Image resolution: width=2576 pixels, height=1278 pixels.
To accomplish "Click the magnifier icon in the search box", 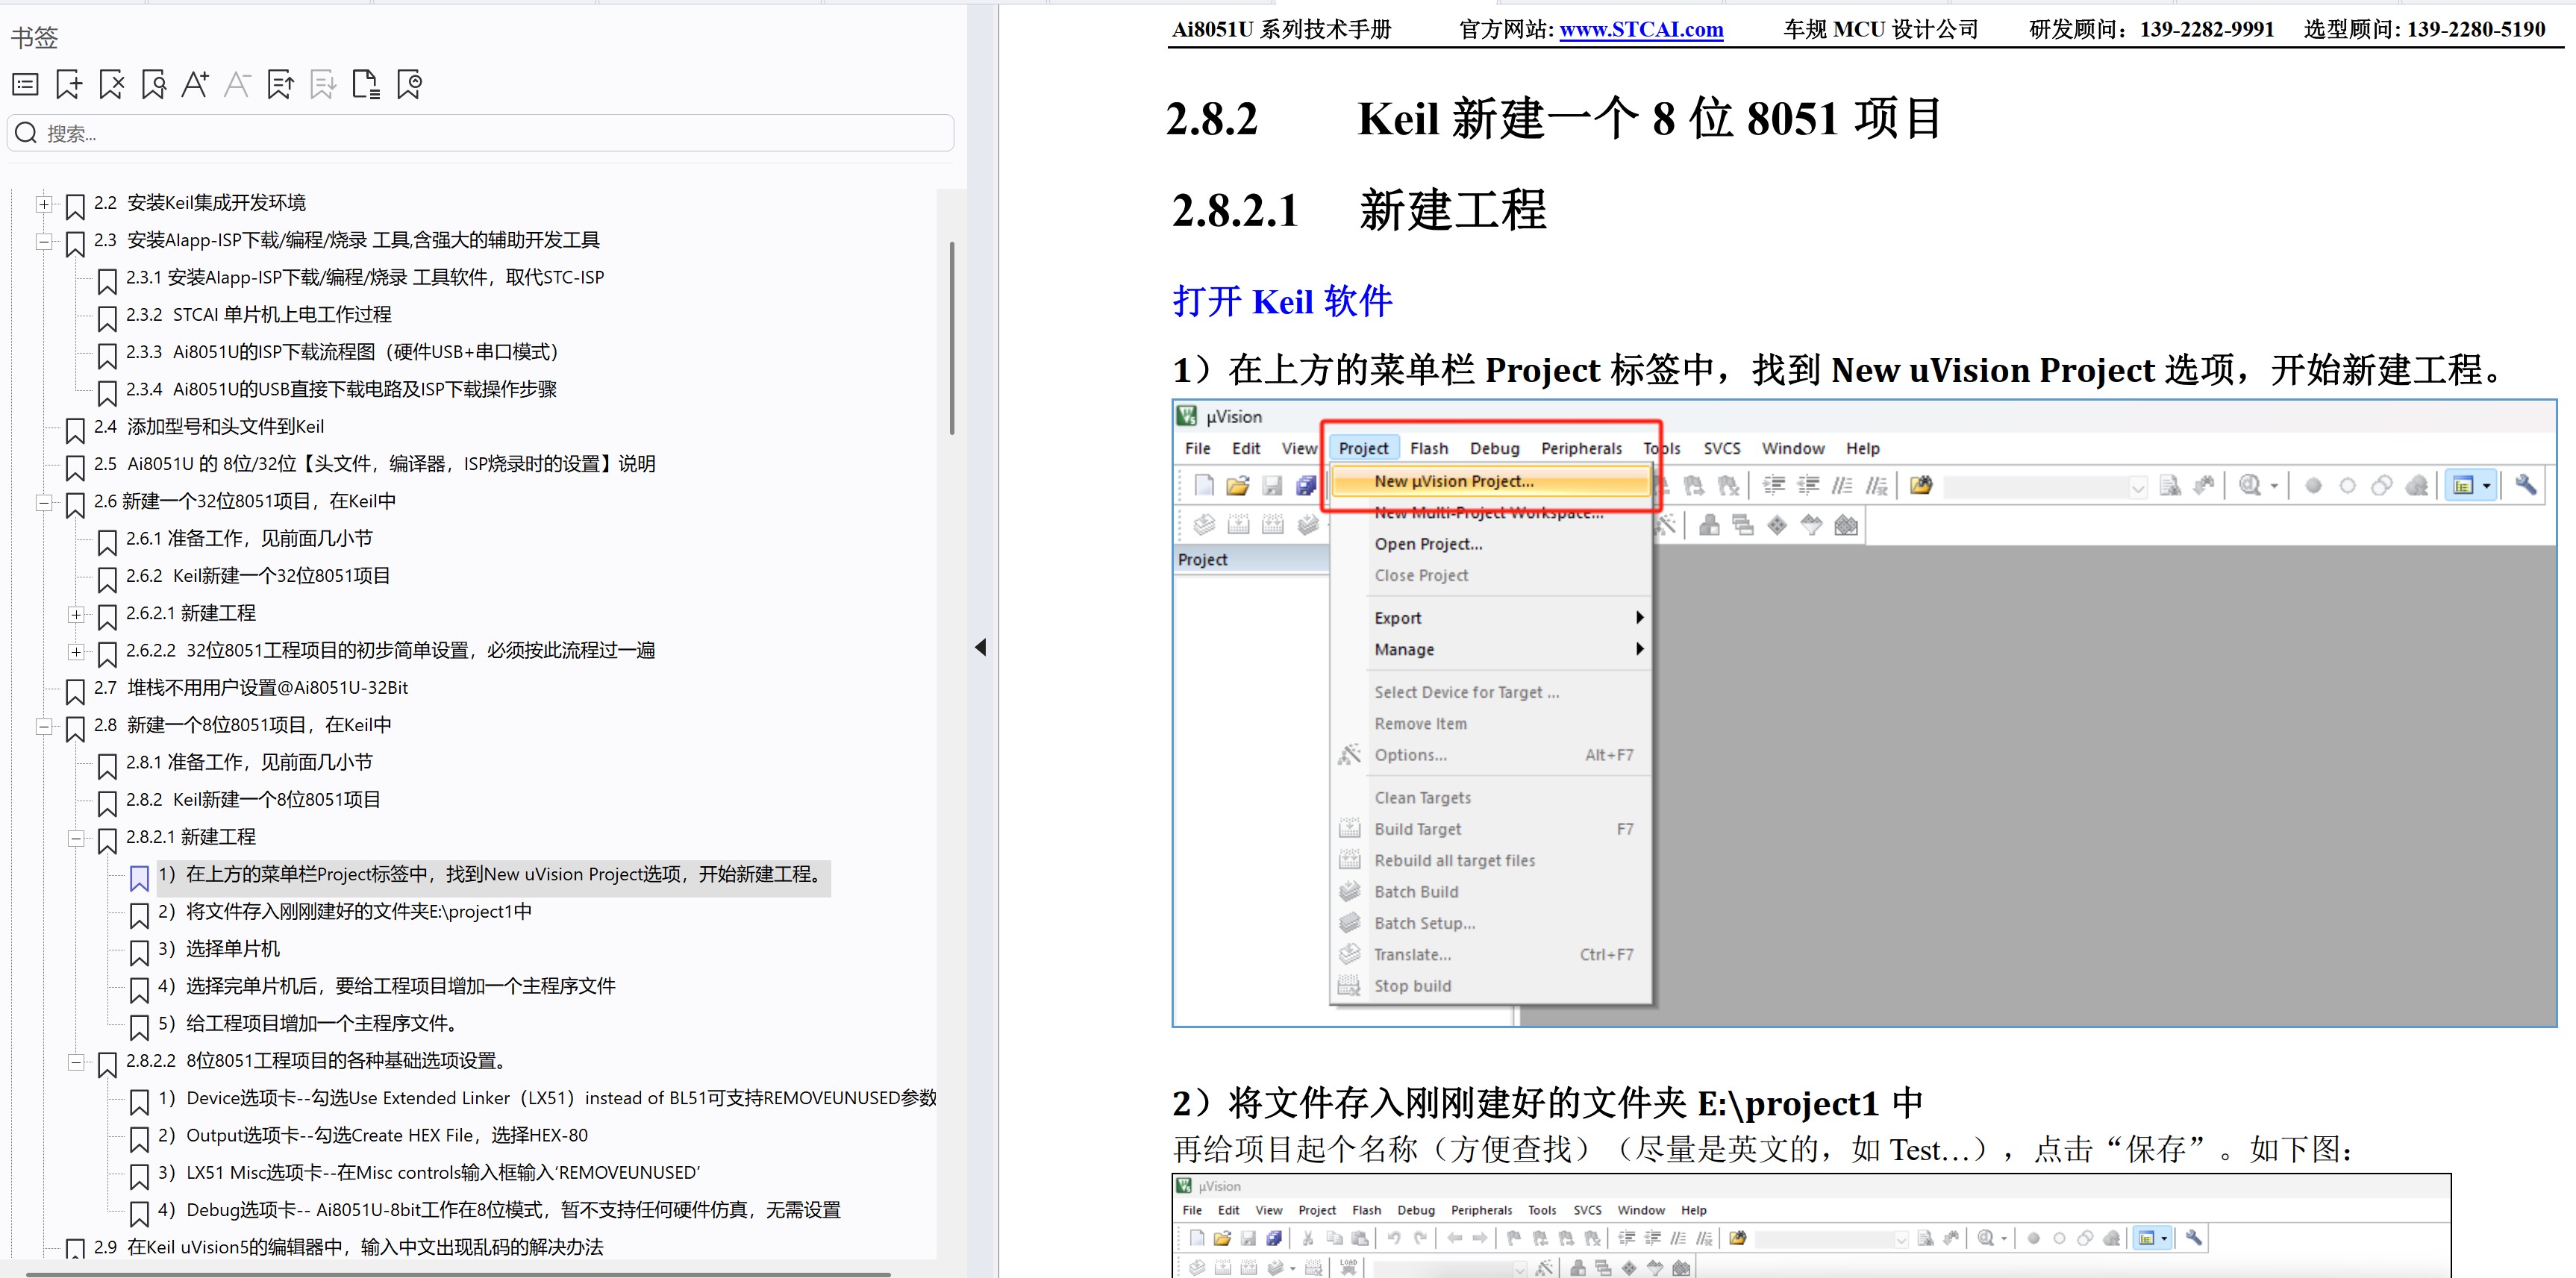I will point(26,133).
